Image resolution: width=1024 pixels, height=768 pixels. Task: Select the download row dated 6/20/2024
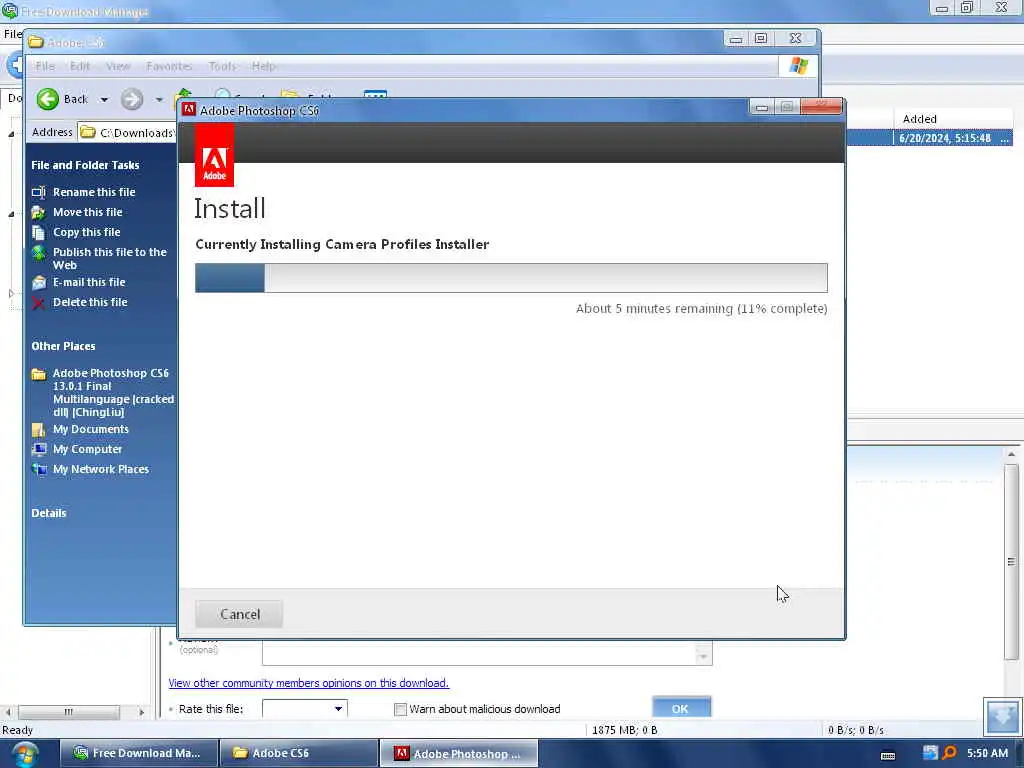click(x=930, y=138)
